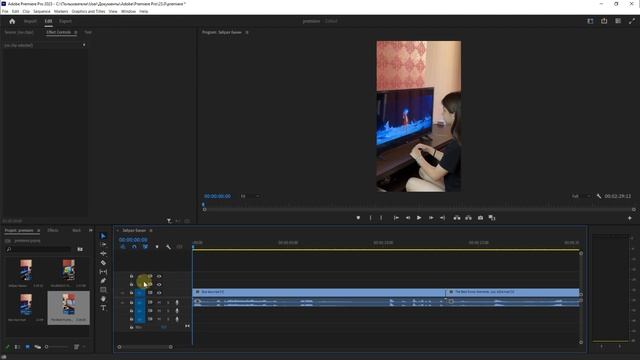Open the Quick Export icon
640x360 pixels.
point(604,21)
